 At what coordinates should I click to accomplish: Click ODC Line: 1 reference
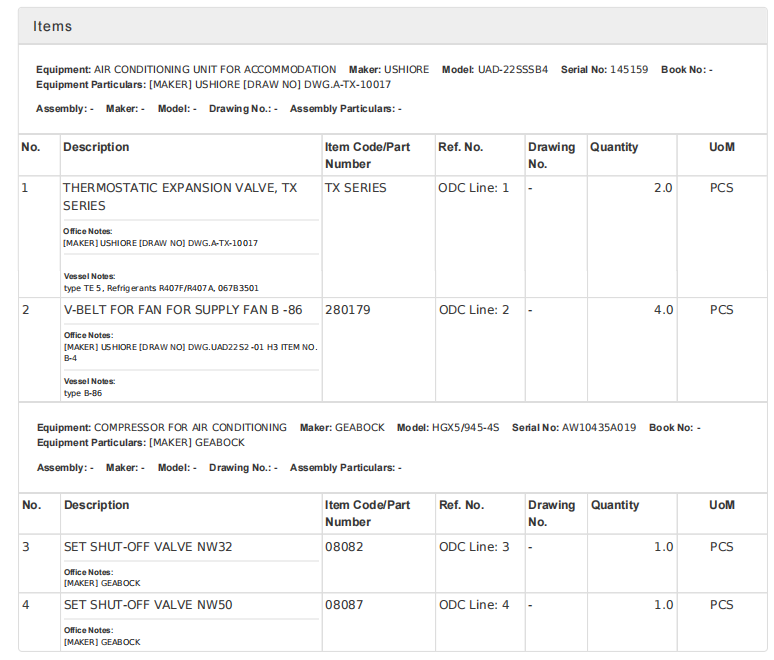(x=473, y=187)
